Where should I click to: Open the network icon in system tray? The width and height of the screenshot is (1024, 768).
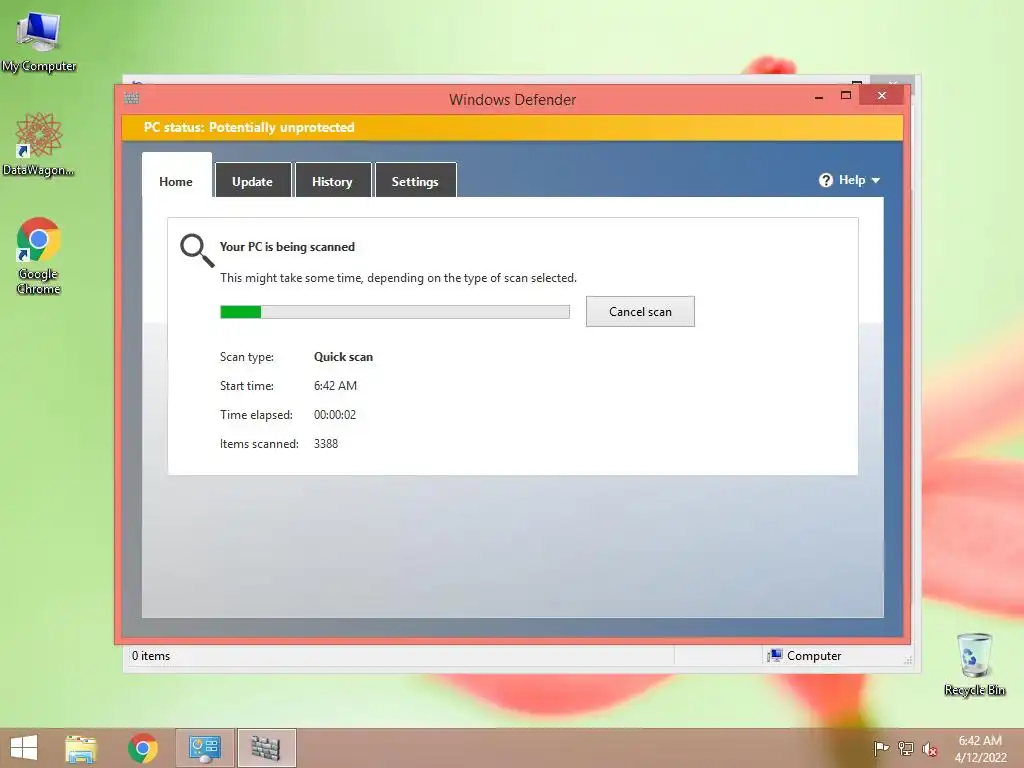[906, 749]
